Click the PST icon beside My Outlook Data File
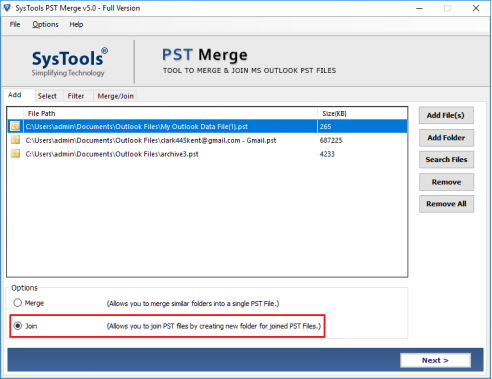This screenshot has height=379, width=492. pyautogui.click(x=15, y=126)
